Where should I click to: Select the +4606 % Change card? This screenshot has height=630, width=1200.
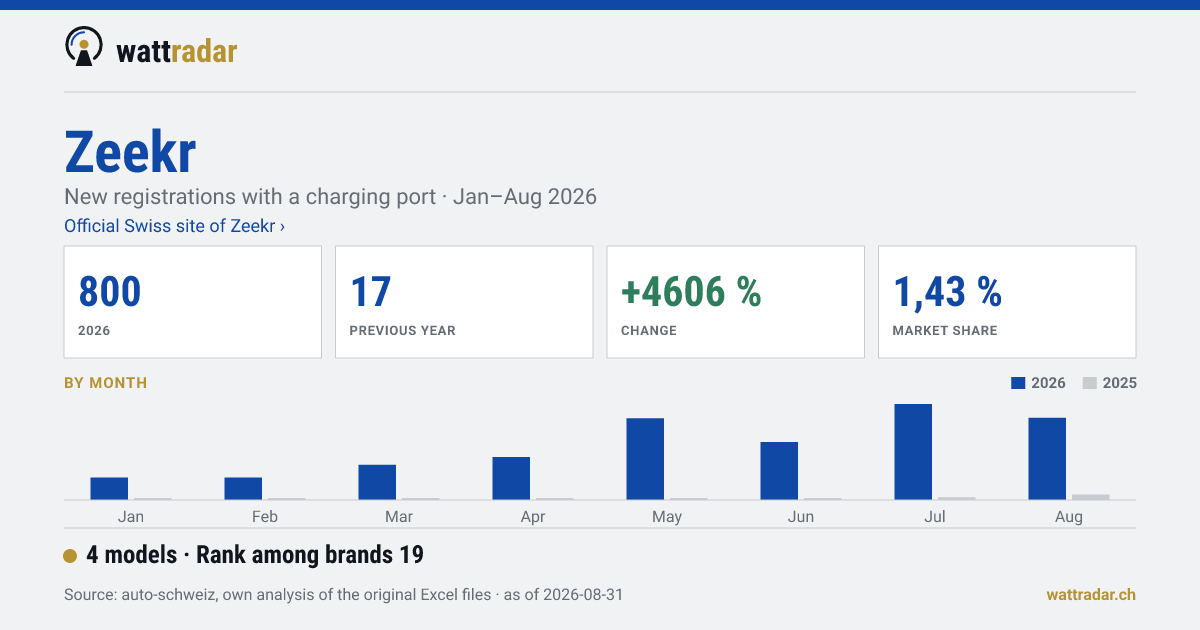(x=735, y=302)
